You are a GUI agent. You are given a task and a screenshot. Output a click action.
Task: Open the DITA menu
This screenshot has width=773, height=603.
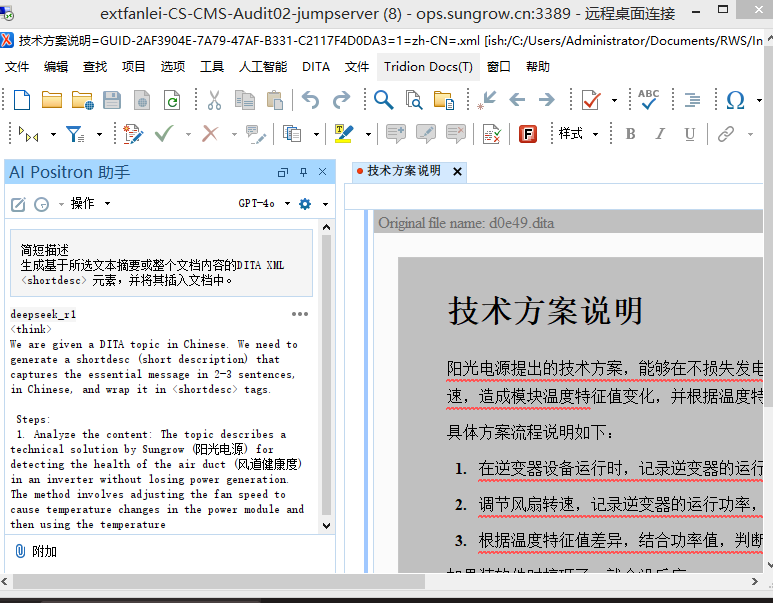(316, 67)
